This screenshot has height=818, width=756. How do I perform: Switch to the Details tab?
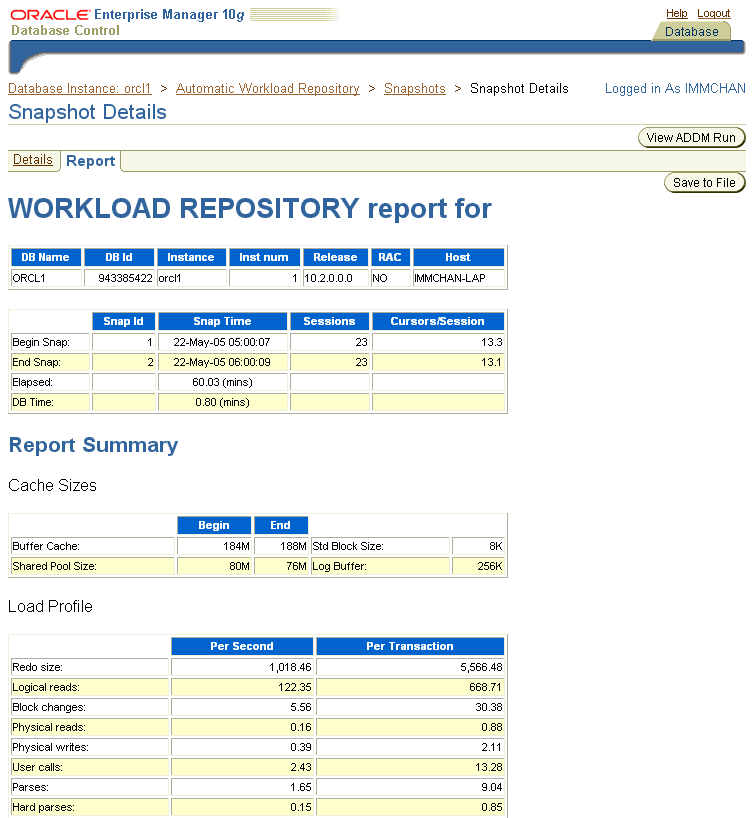pyautogui.click(x=33, y=160)
